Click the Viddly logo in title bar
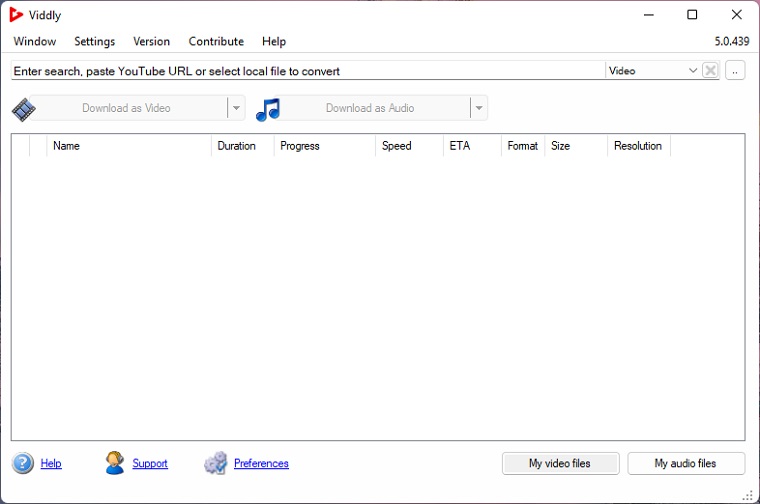The image size is (760, 504). (x=16, y=15)
